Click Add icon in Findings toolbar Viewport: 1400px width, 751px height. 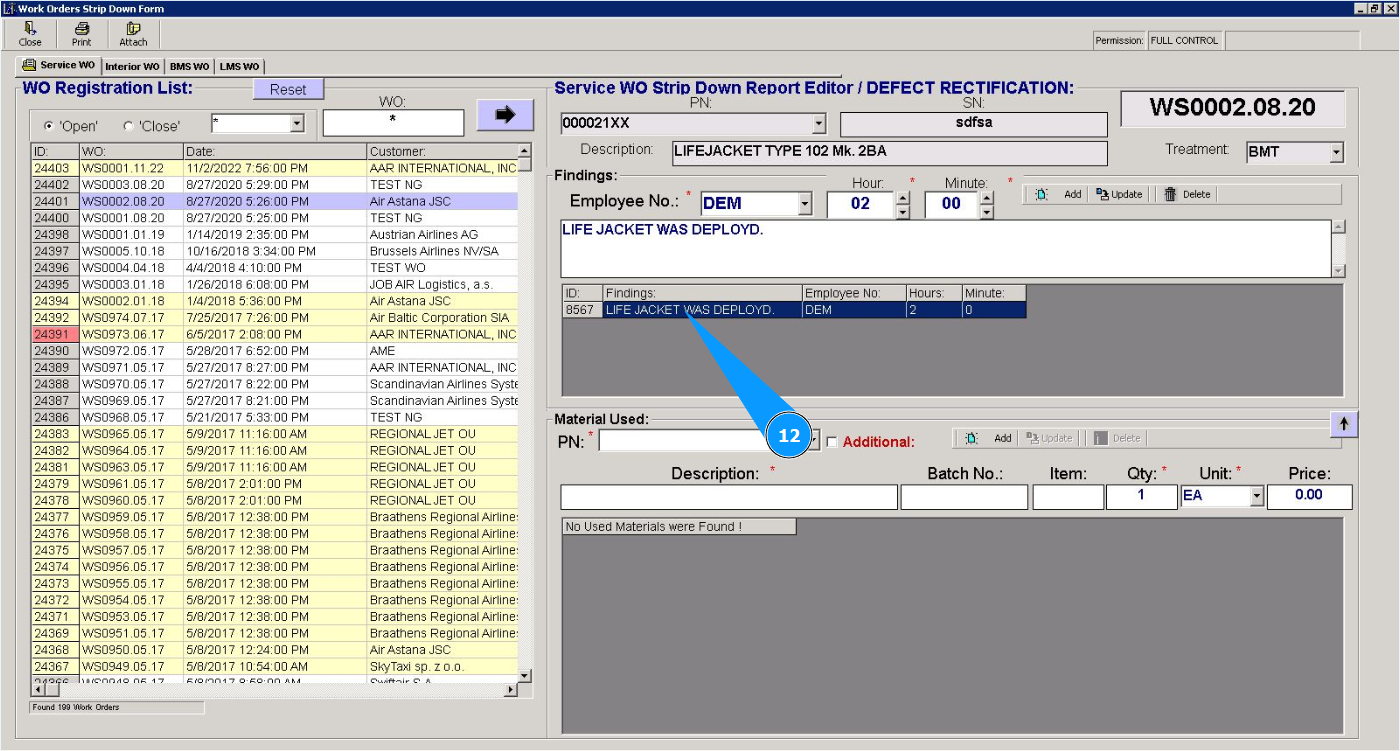pos(1042,195)
